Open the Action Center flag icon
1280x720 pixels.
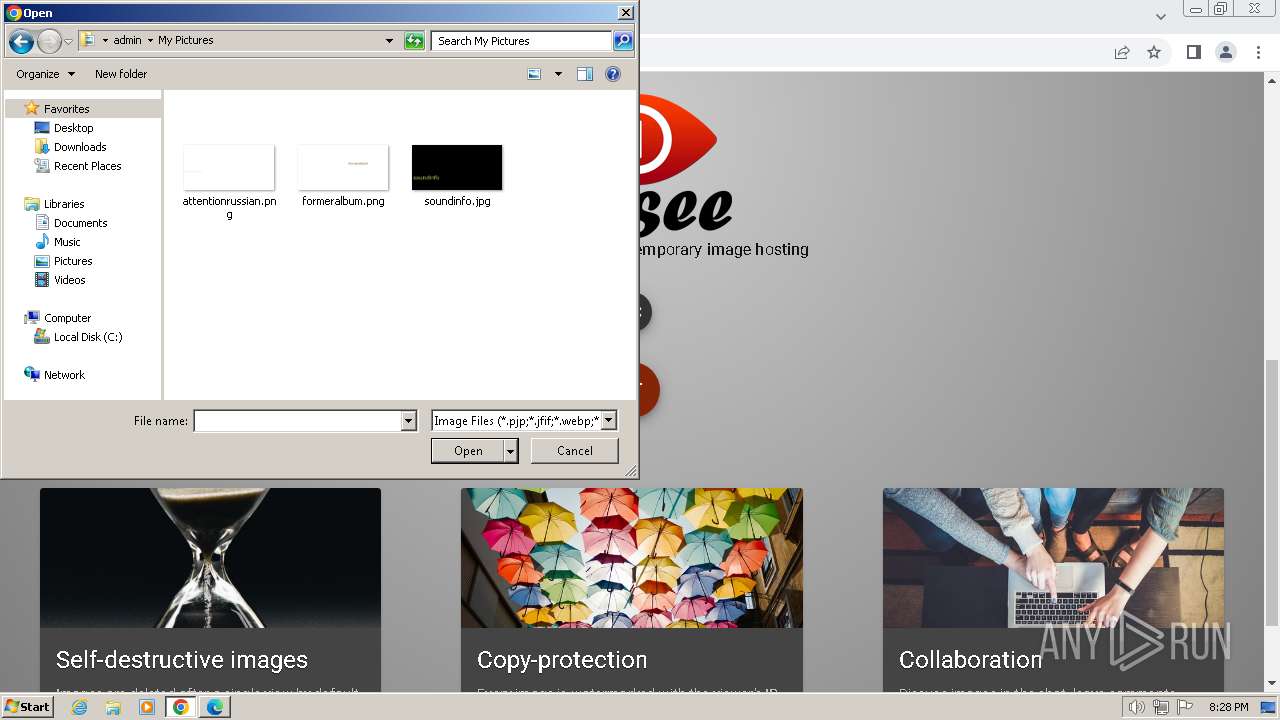tap(1184, 707)
